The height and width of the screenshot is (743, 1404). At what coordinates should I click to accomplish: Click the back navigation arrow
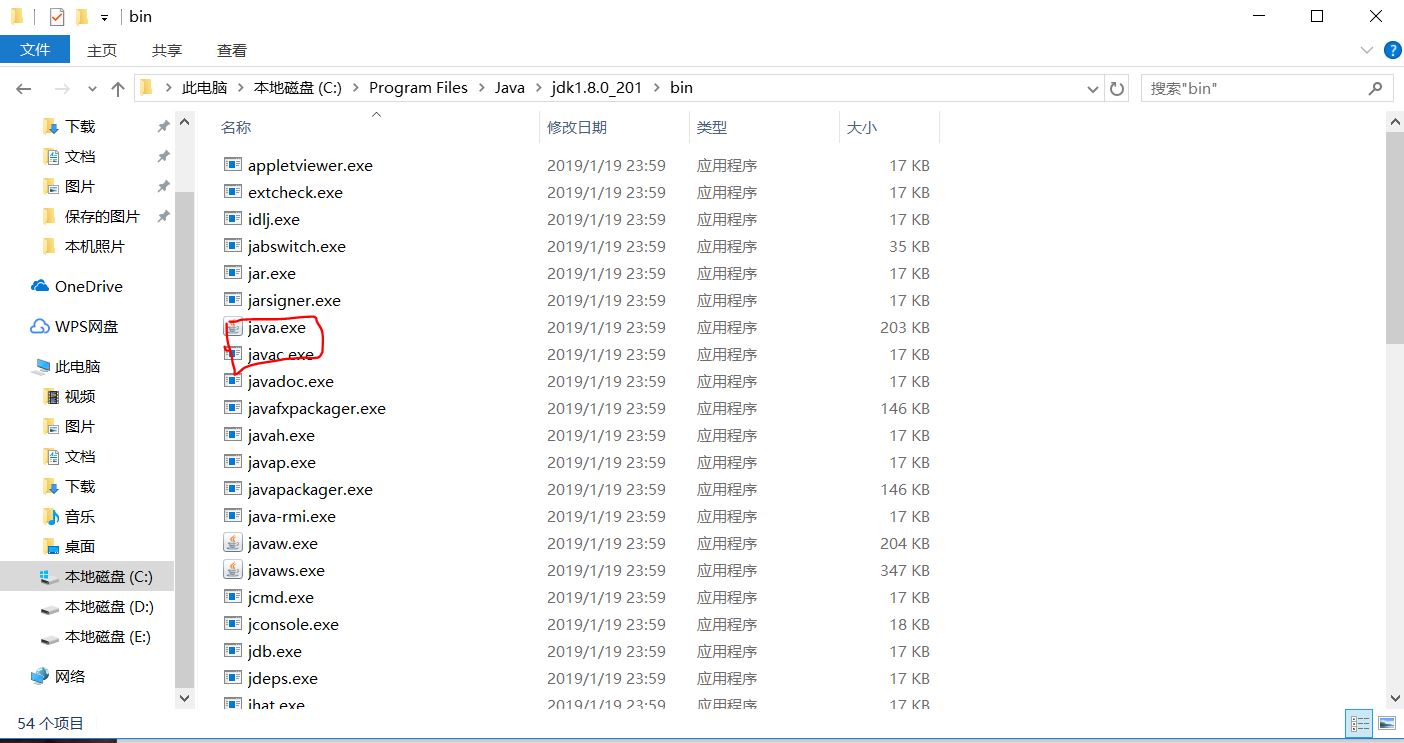[23, 88]
